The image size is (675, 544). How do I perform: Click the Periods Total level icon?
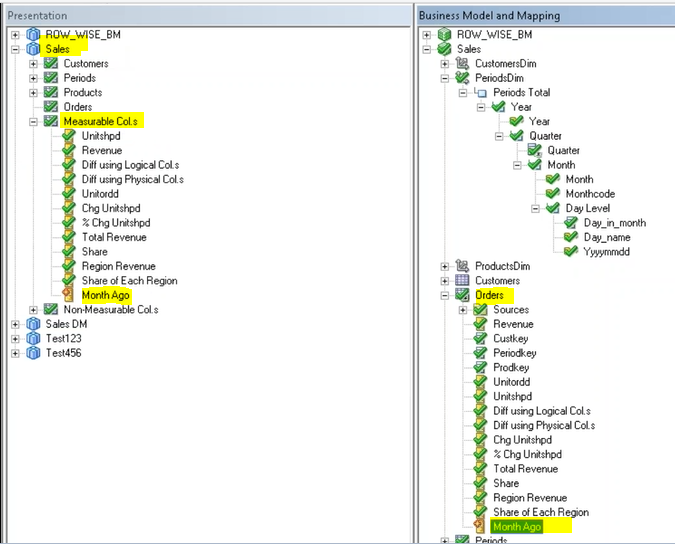coord(480,93)
